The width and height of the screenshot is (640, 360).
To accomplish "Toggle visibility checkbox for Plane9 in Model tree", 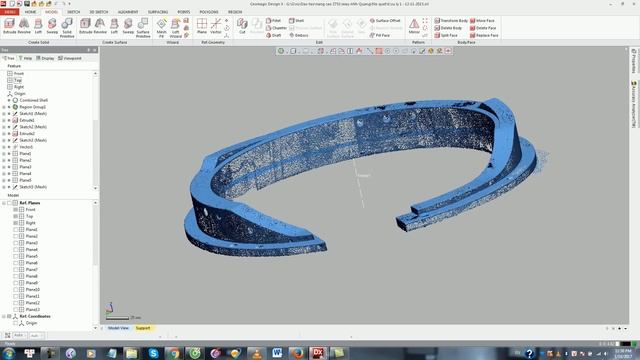I will coord(16,283).
